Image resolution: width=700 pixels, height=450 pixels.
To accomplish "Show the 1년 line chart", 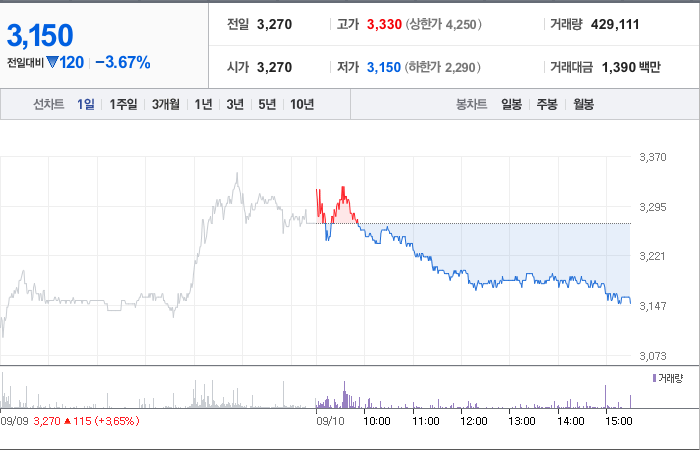I will point(203,104).
